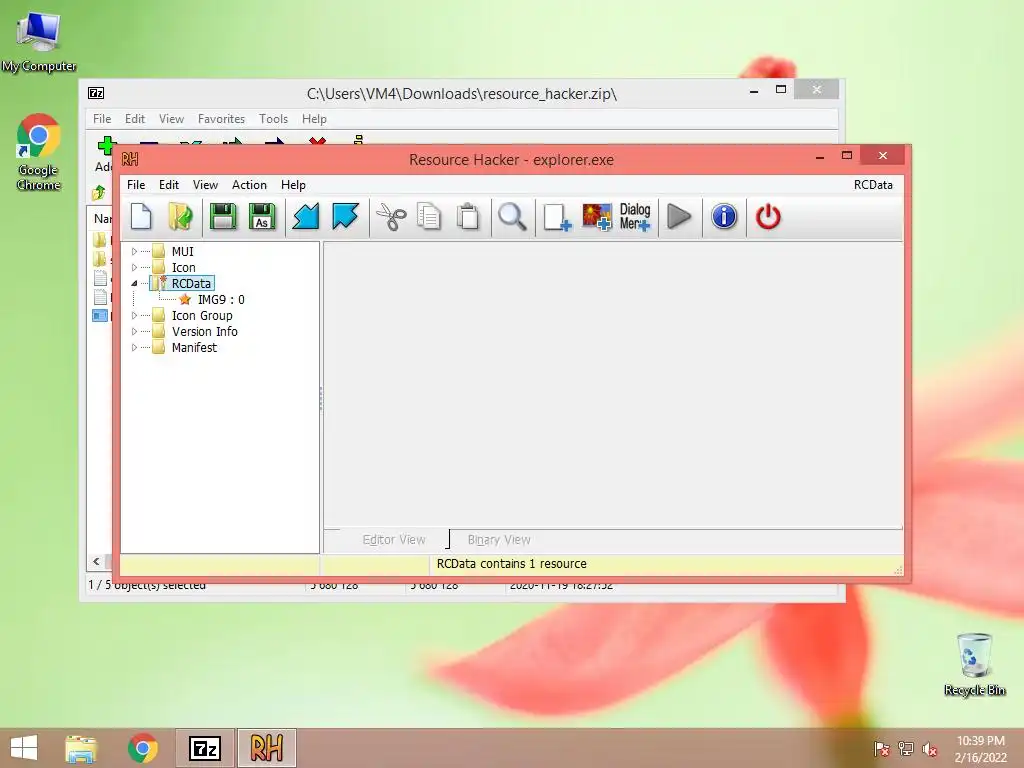Select the RCData folder
Viewport: 1024px width, 768px height.
point(191,283)
